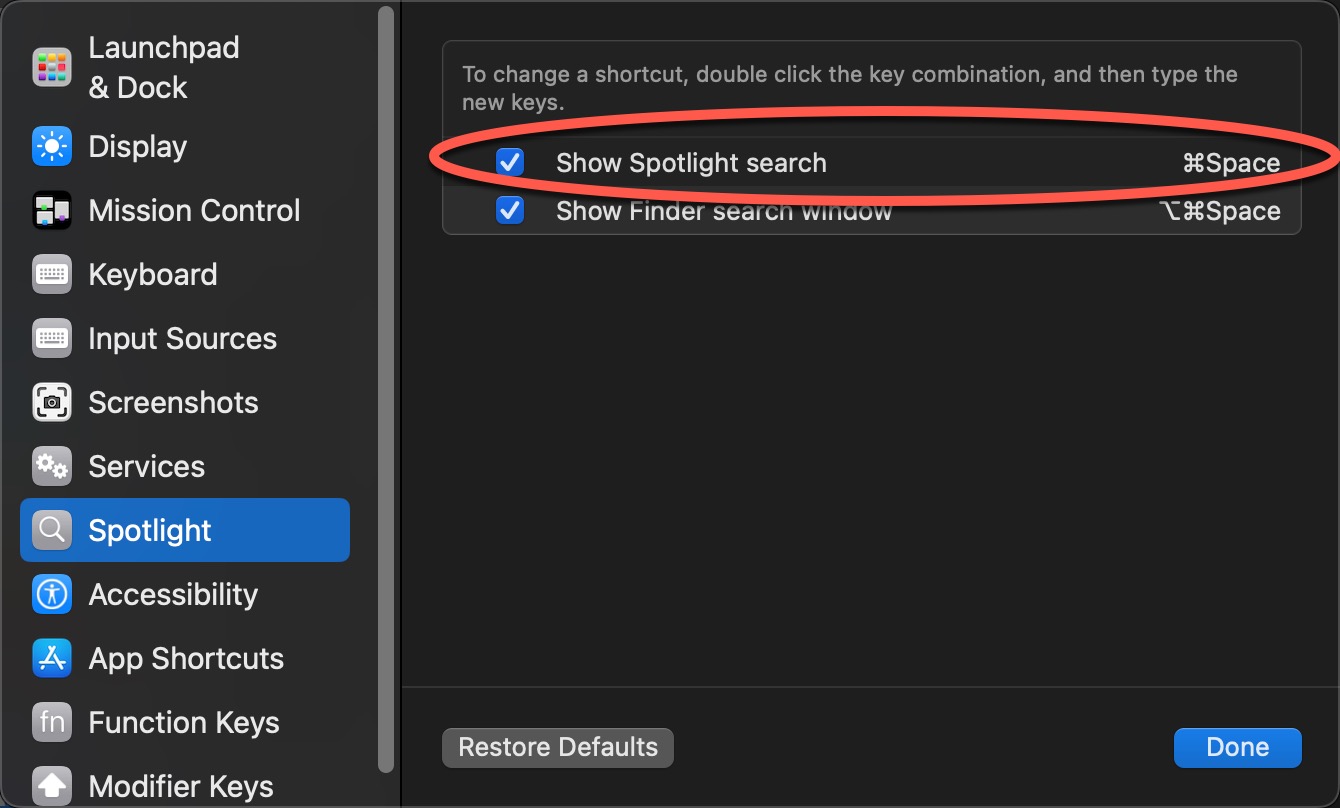Click the Modifier Keys arrow icon
The image size is (1340, 808).
(x=50, y=786)
